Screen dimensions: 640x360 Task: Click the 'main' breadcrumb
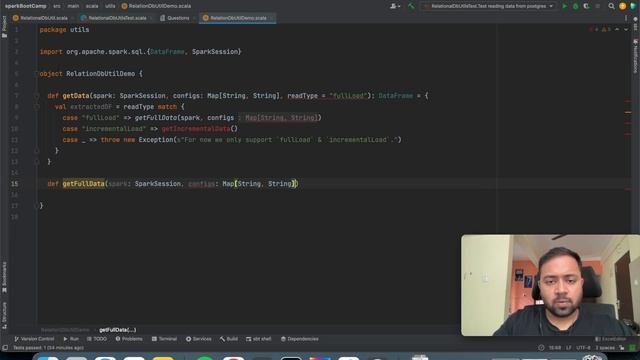click(x=73, y=6)
